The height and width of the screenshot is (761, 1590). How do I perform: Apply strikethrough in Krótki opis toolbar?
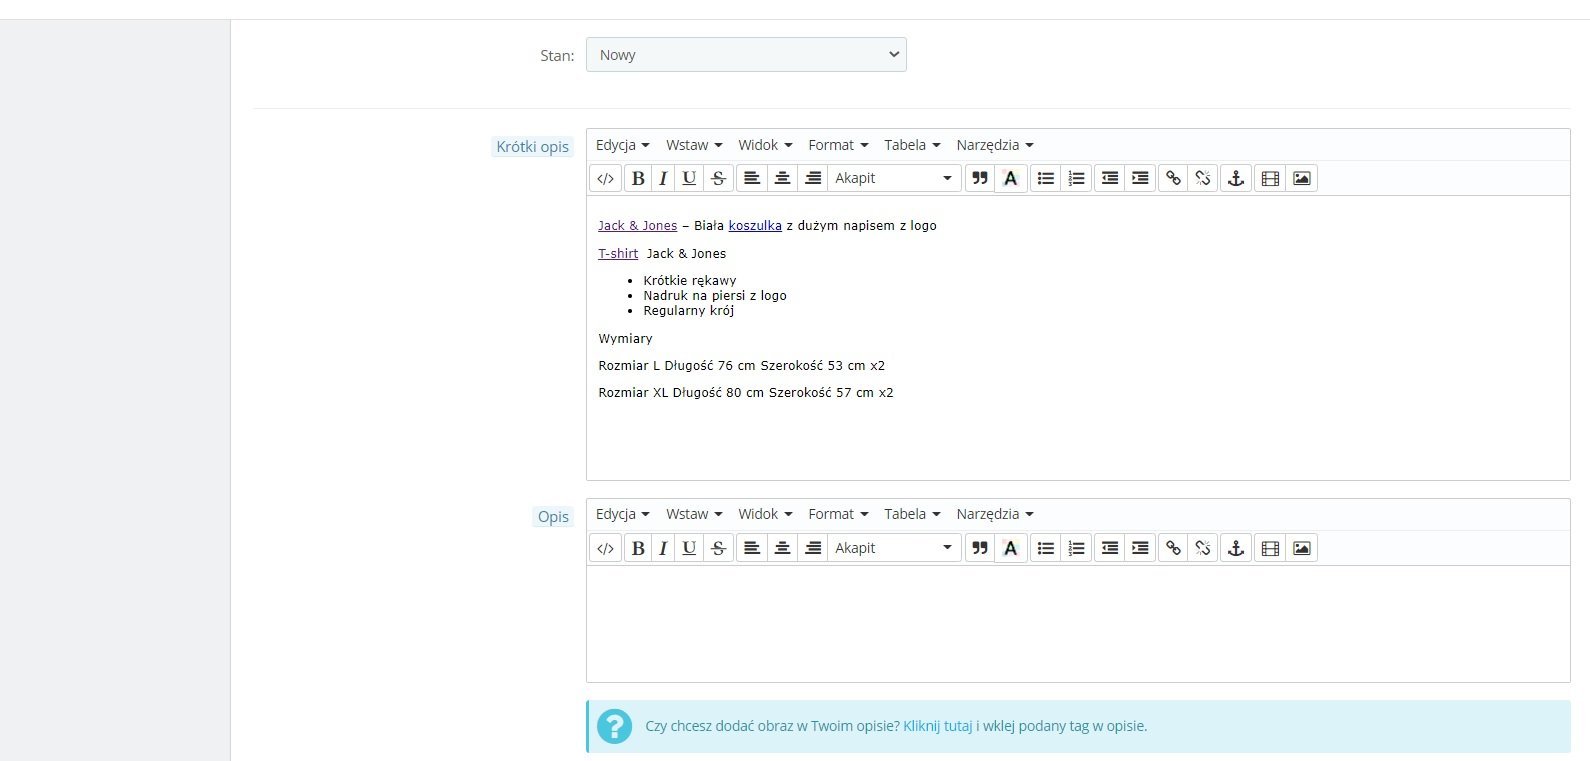[x=718, y=178]
